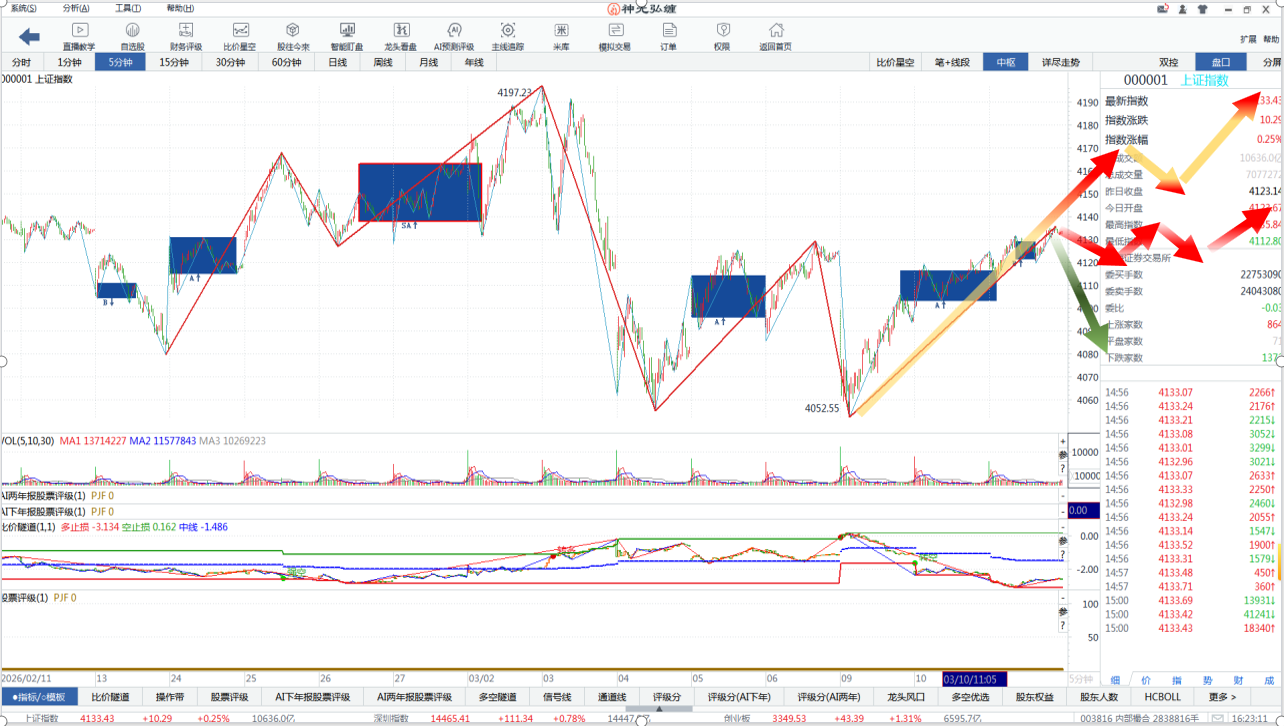Go to 返回首页 home icon
This screenshot has height=726, width=1284.
775,37
